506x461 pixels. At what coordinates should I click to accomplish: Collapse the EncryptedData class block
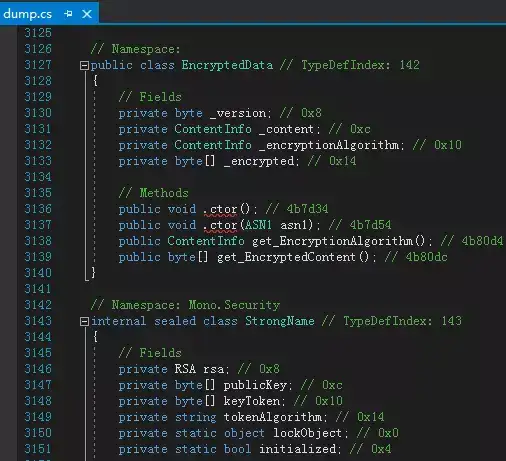click(84, 65)
